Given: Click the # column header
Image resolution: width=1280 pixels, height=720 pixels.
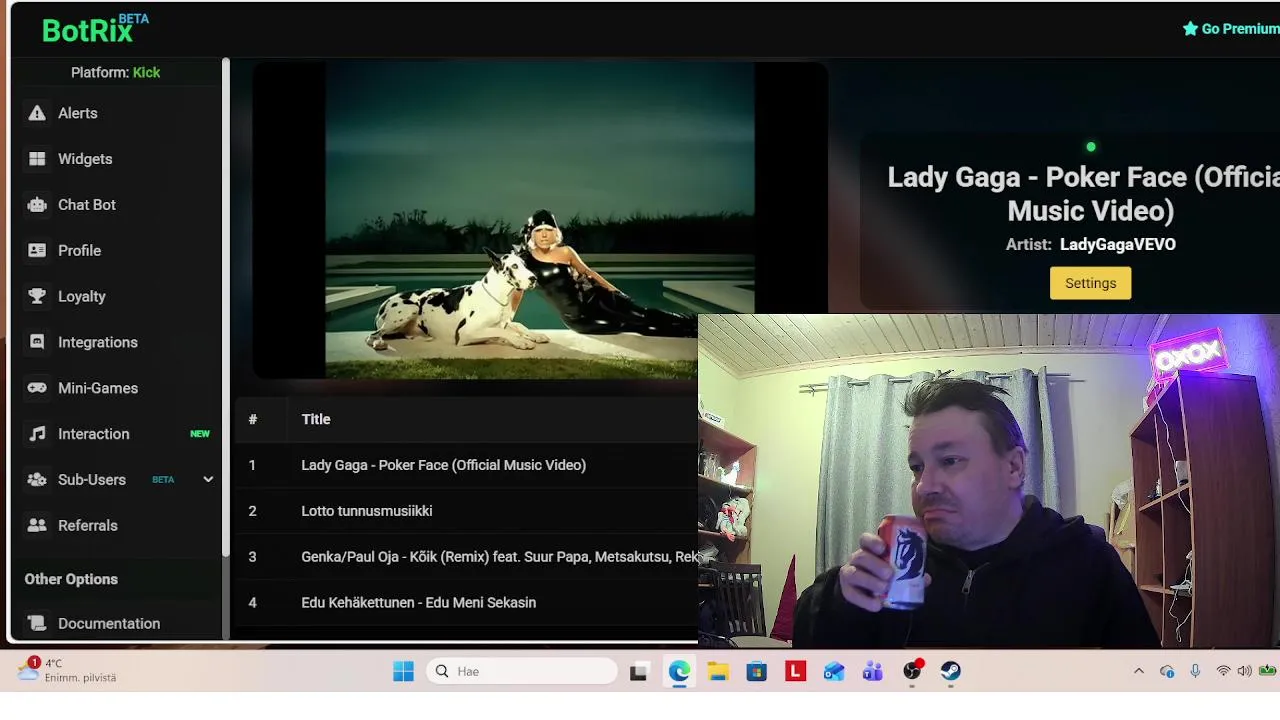Looking at the screenshot, I should [x=253, y=419].
